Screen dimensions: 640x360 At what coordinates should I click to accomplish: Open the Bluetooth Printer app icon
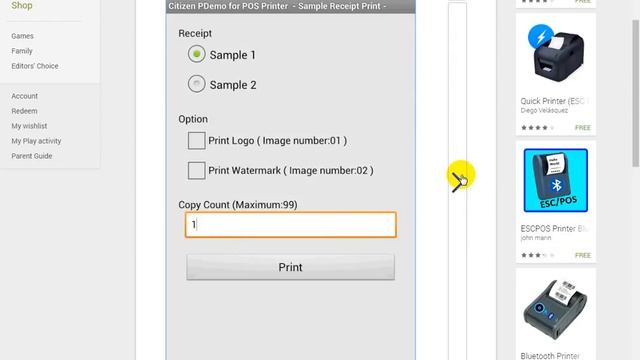[556, 310]
